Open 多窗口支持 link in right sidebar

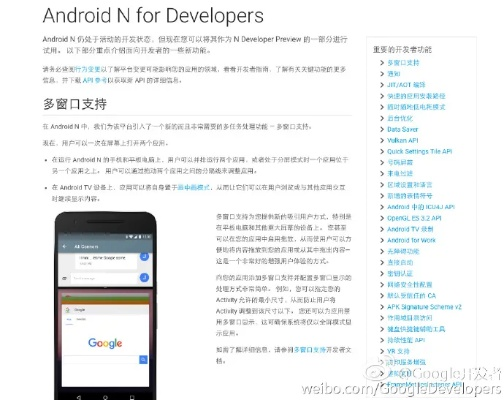[x=403, y=63]
